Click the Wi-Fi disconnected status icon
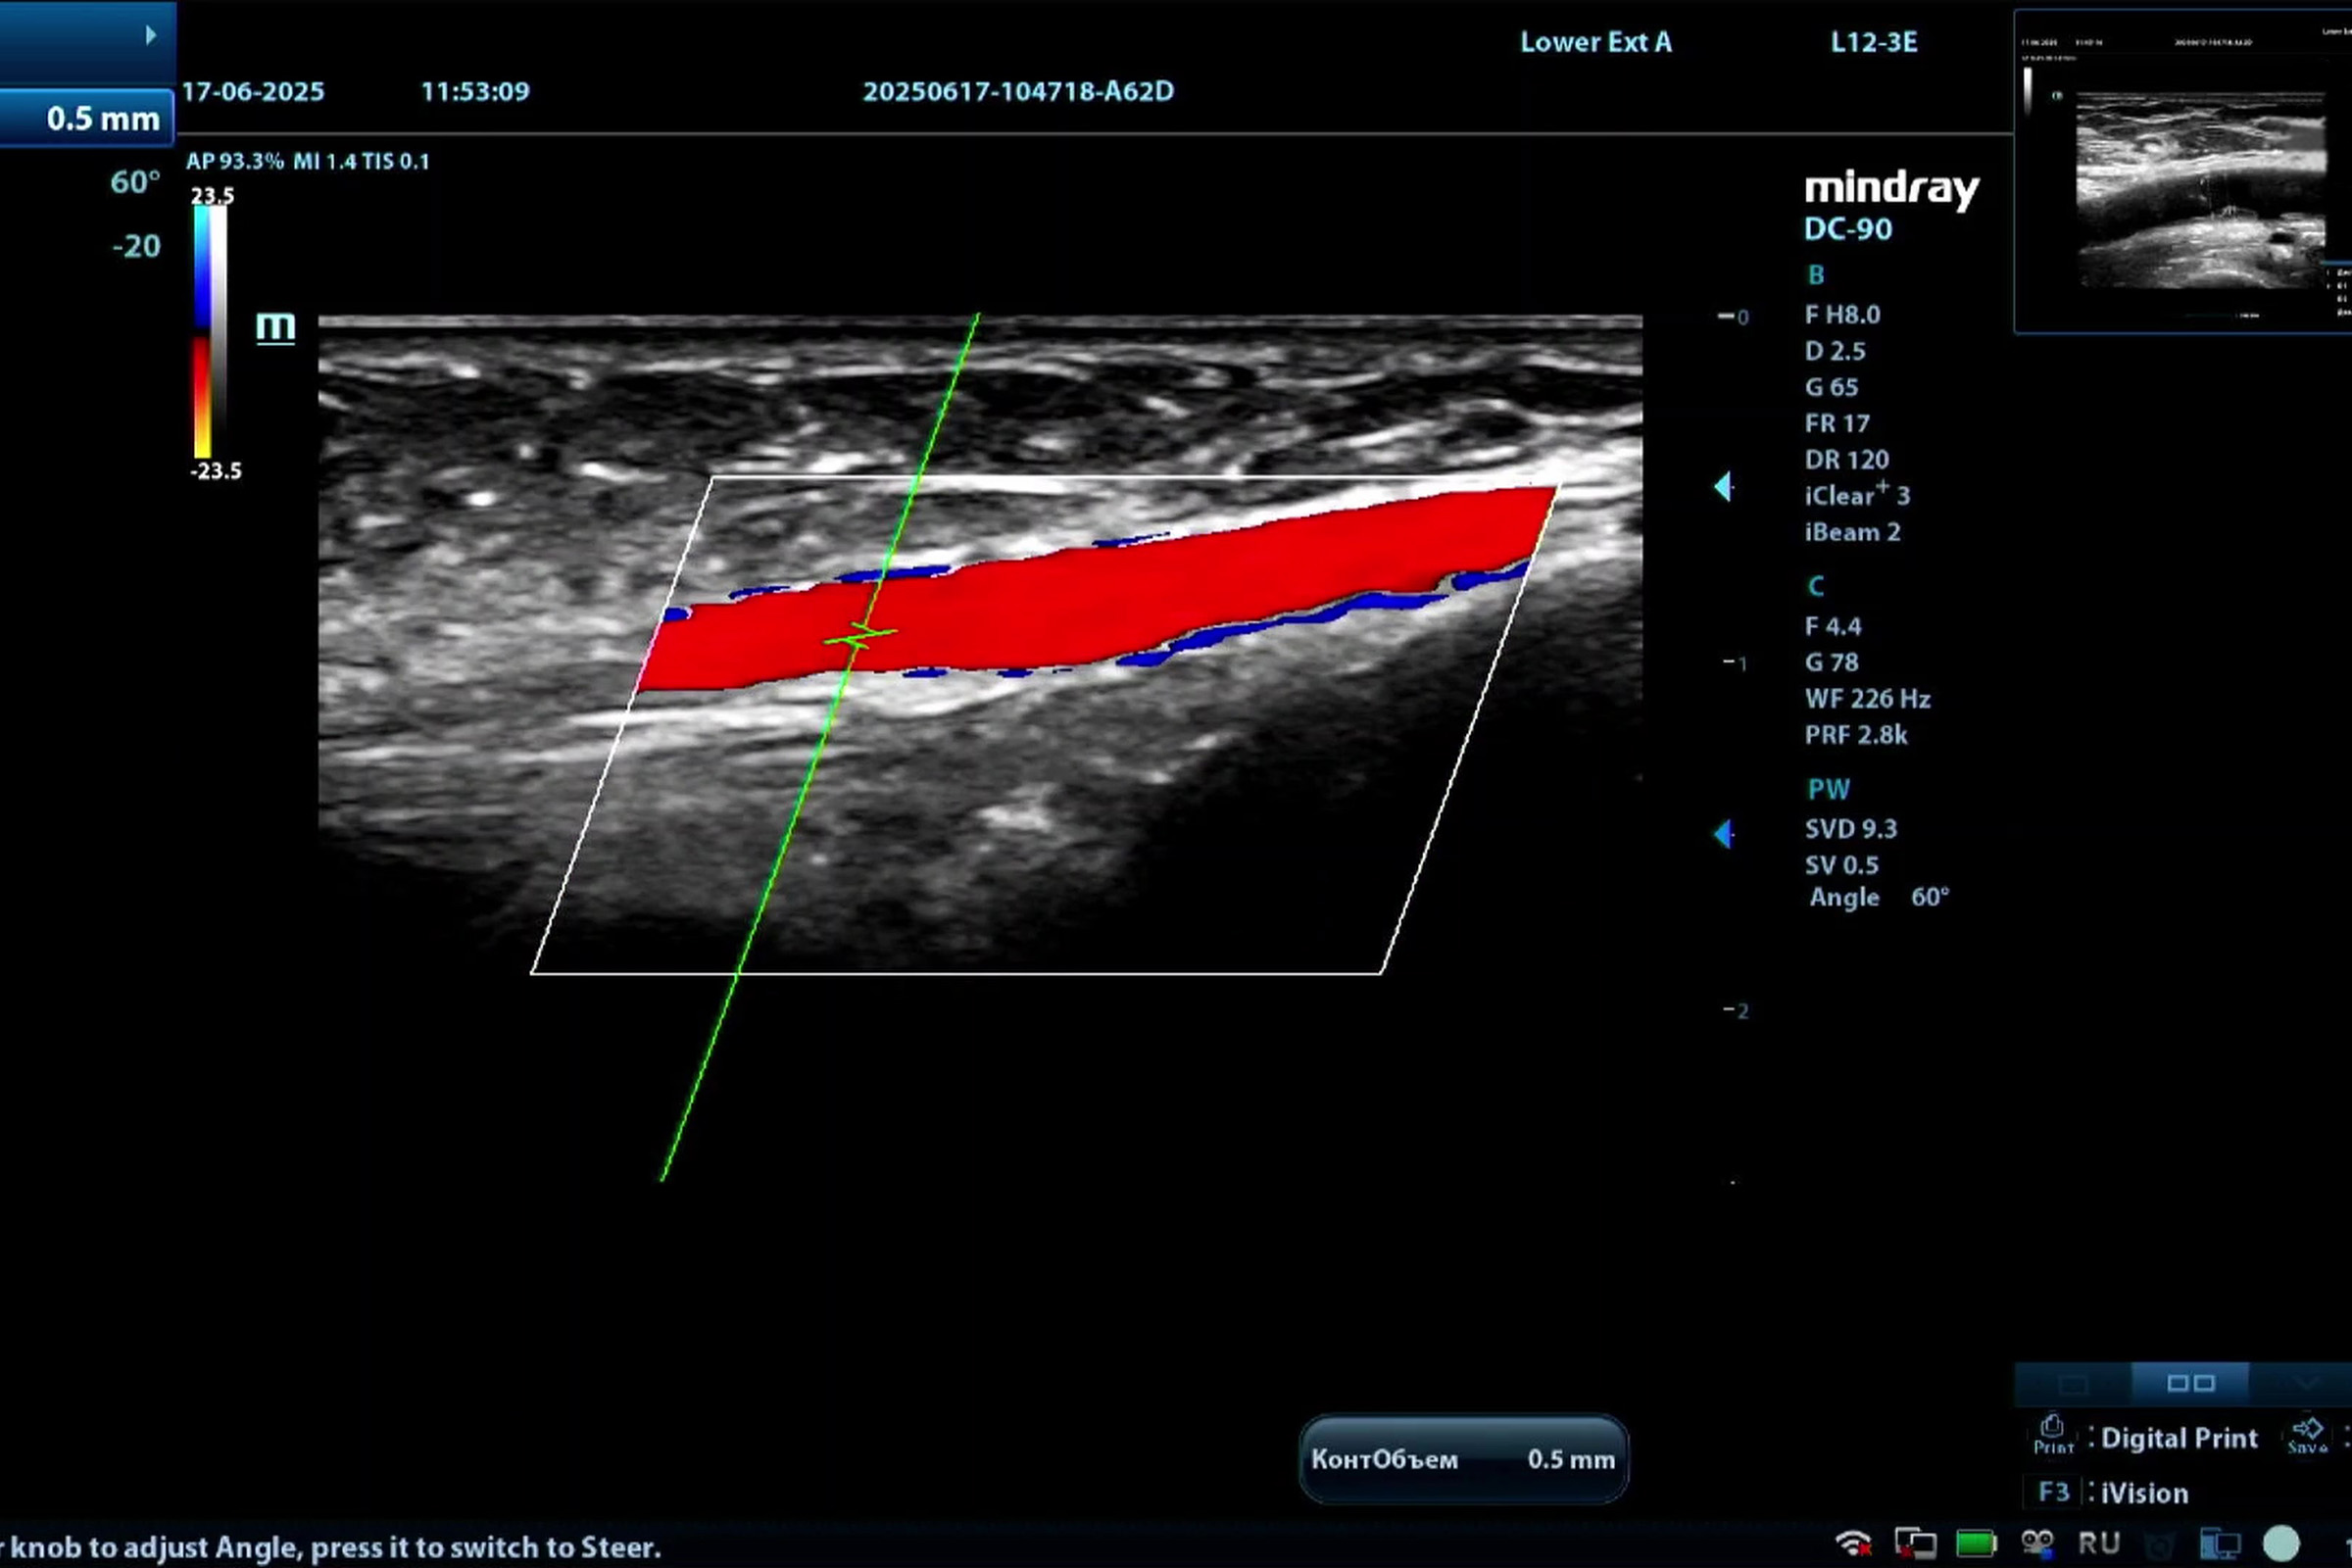 (1853, 1543)
